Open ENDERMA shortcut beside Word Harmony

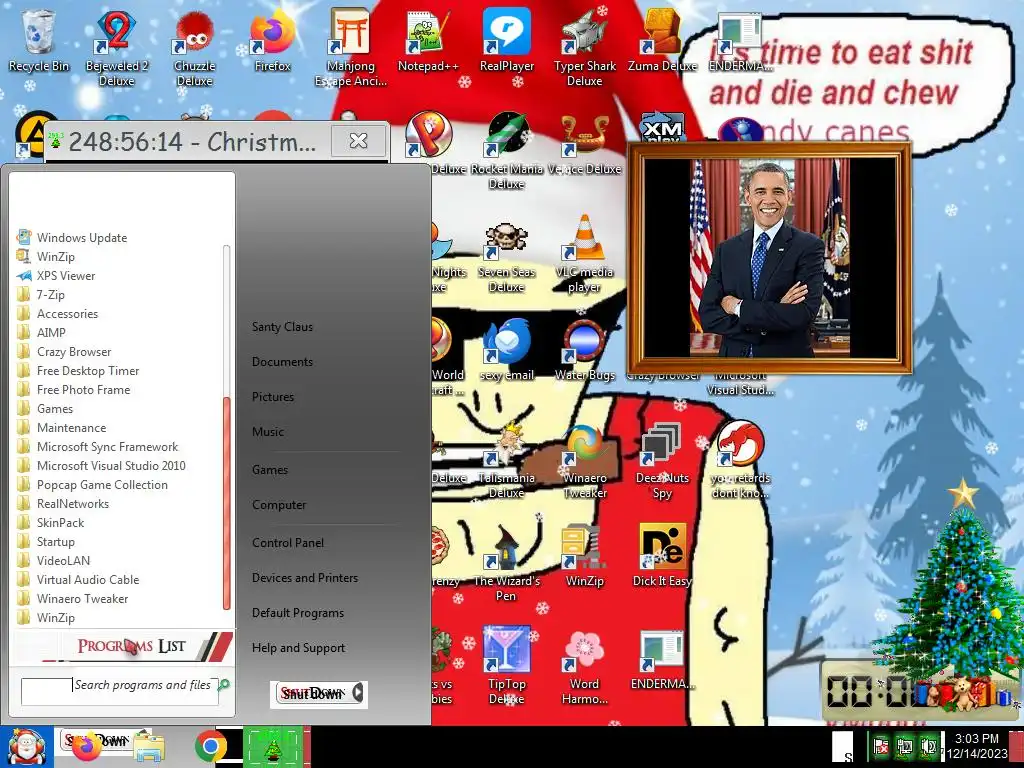(x=662, y=660)
